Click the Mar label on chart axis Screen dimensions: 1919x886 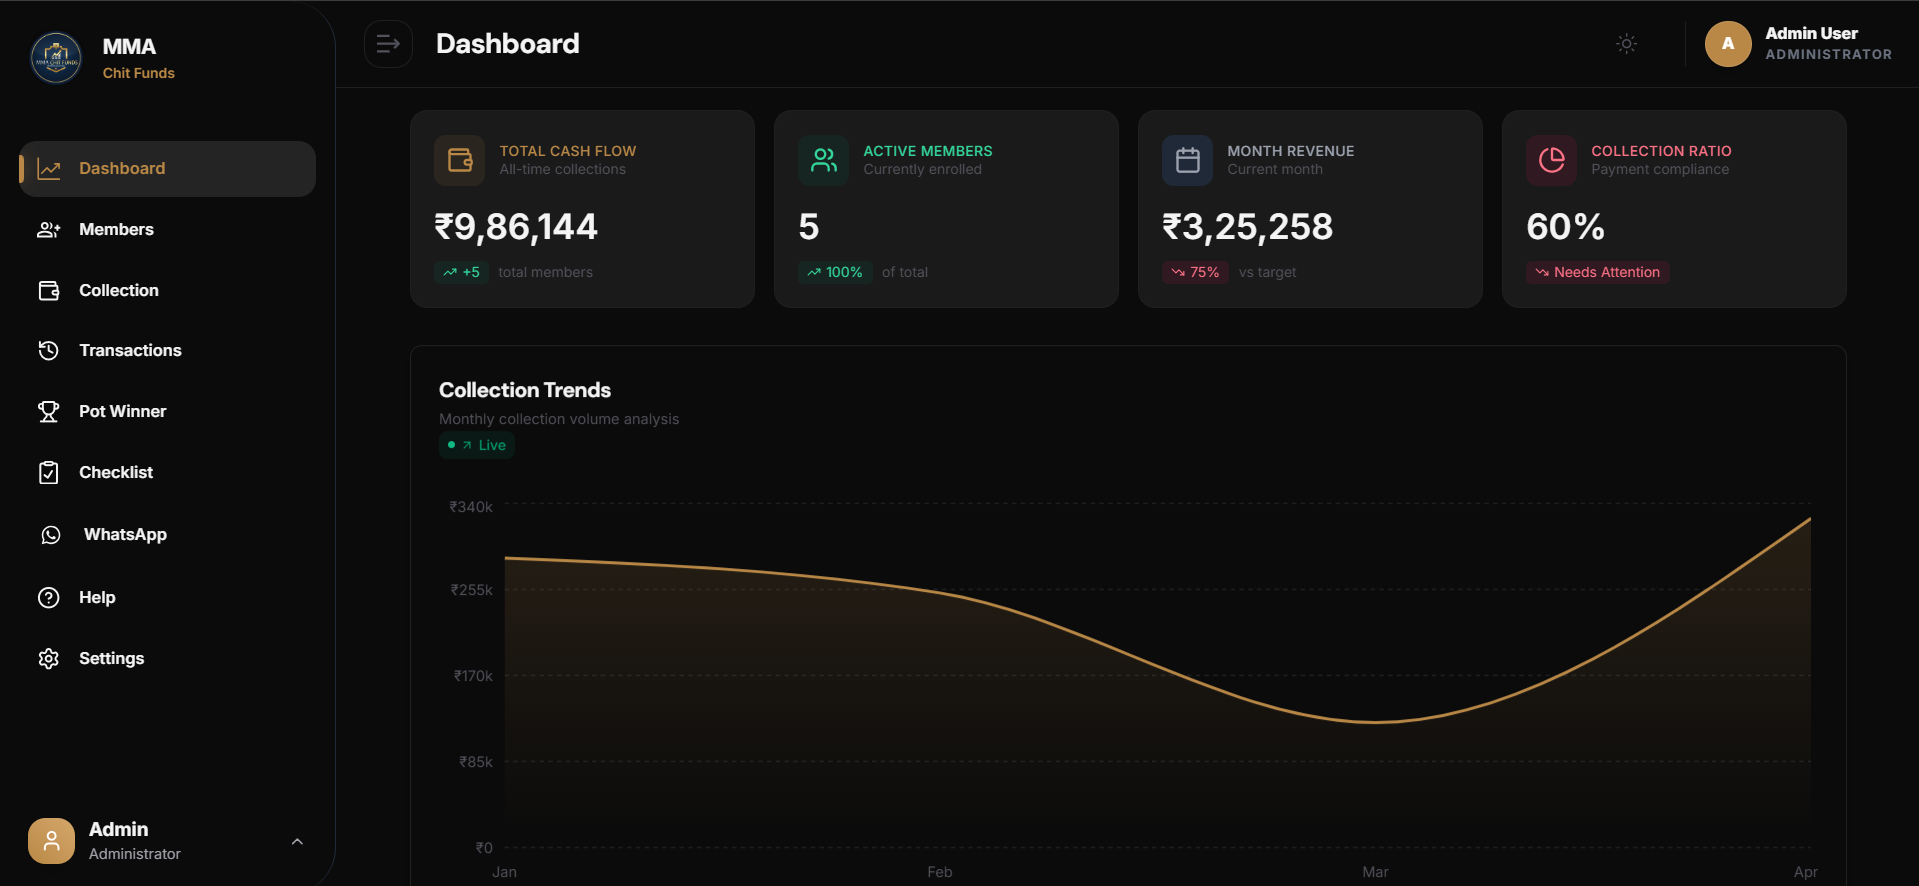coord(1375,872)
